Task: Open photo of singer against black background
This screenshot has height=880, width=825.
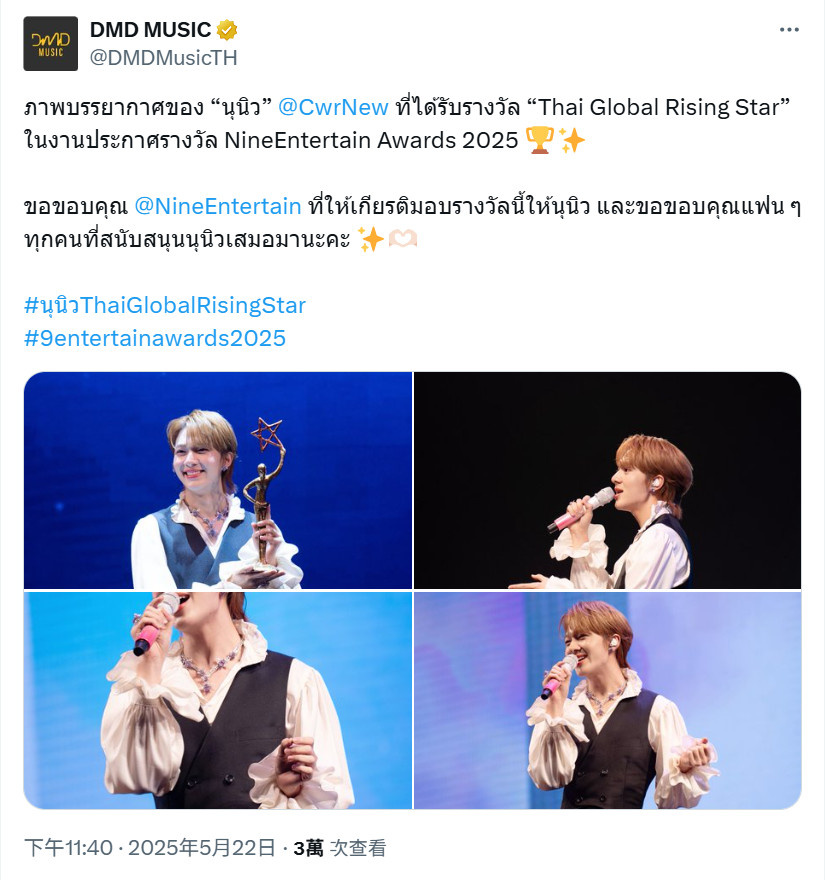Action: 607,480
